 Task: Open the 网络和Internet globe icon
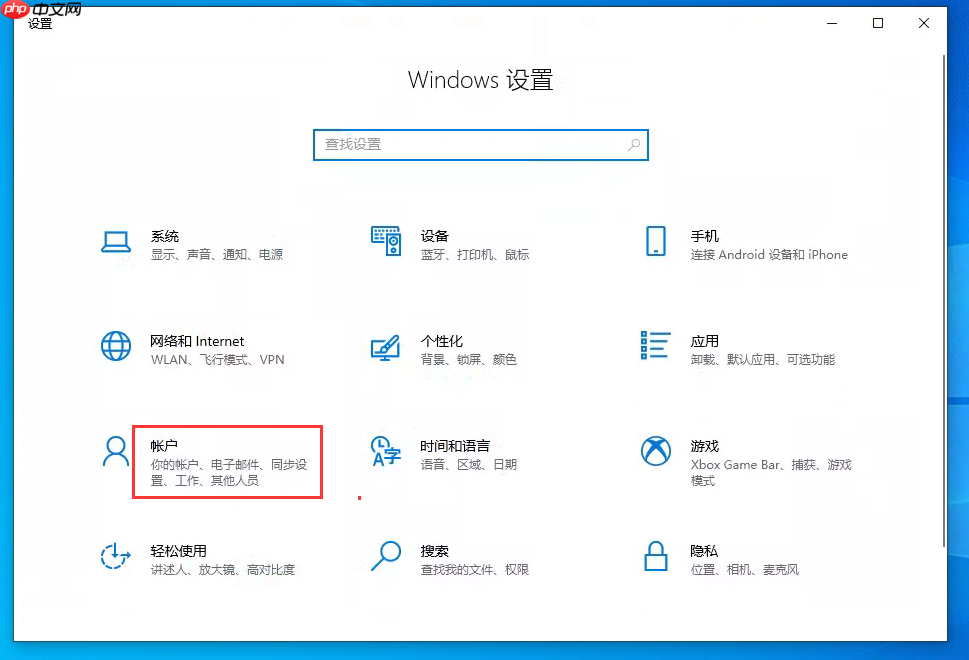tap(116, 348)
